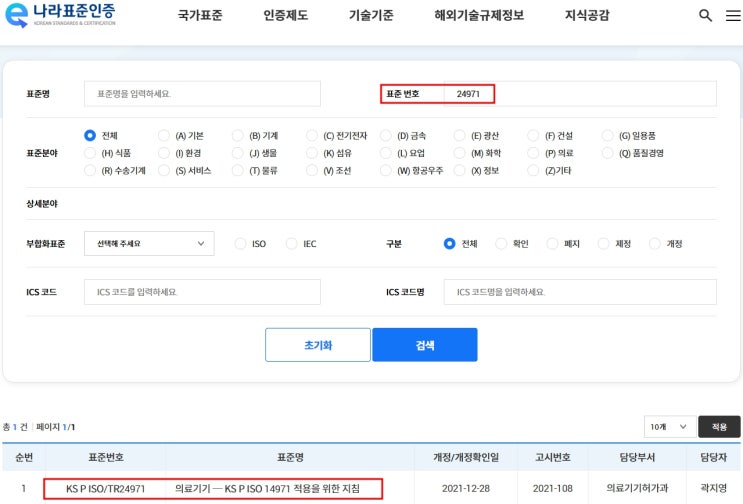
Task: Open the 10개 results-per-page dropdown
Action: (x=670, y=427)
